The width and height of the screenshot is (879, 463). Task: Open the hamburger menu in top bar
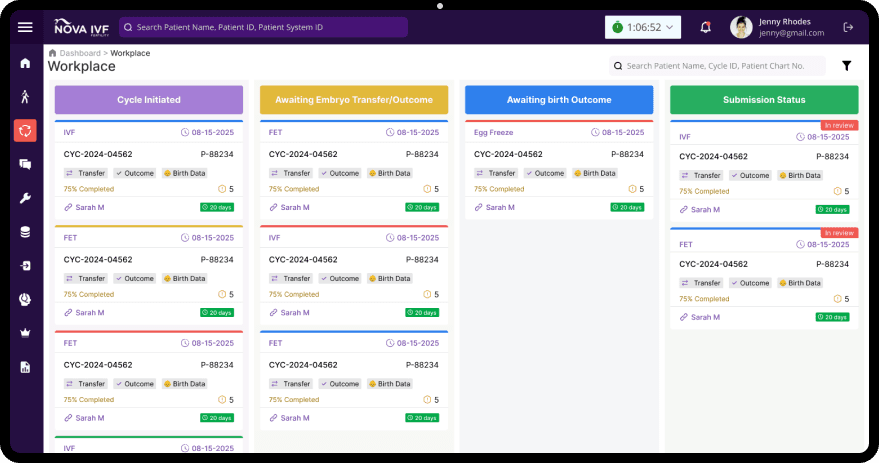(x=25, y=27)
